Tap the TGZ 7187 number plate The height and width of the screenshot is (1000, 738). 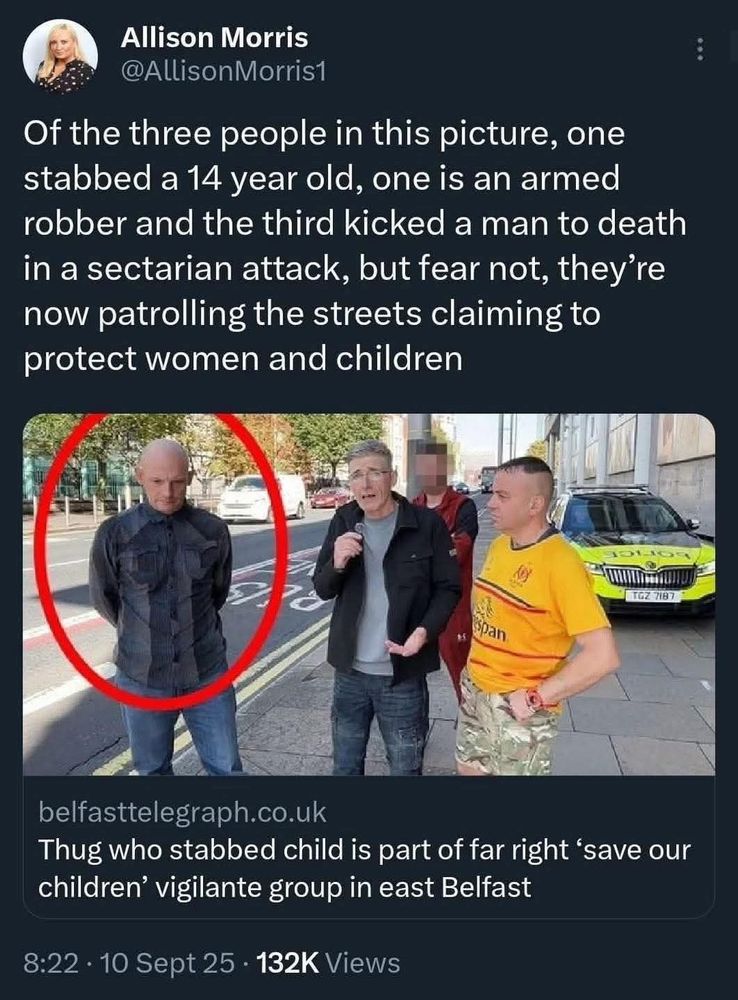[x=654, y=597]
